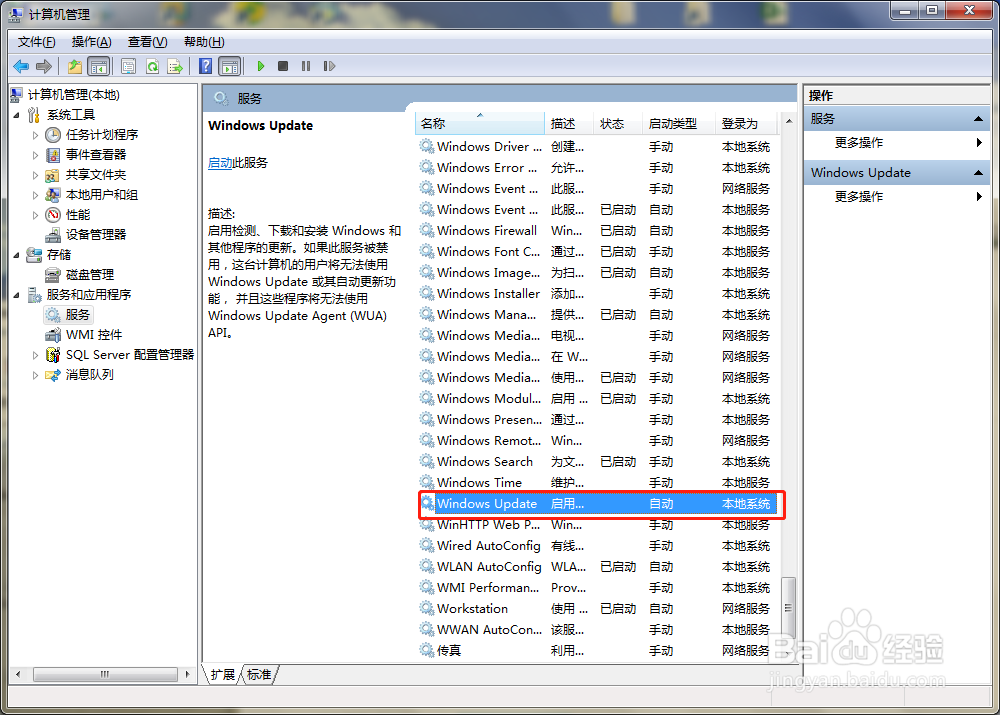Open the Help question mark icon
This screenshot has width=1000, height=715.
coord(205,66)
